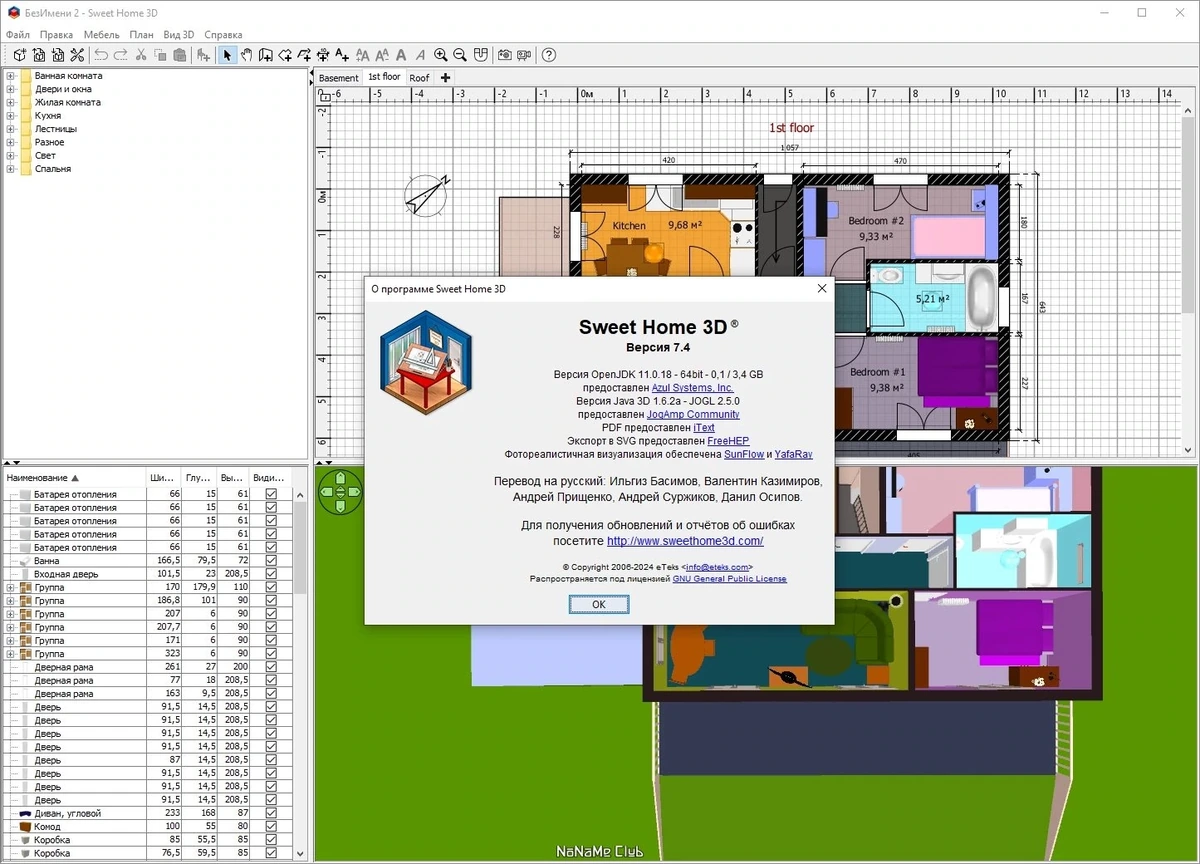Toggle bold text style icon
Screen dimensions: 1200x864
(x=401, y=55)
